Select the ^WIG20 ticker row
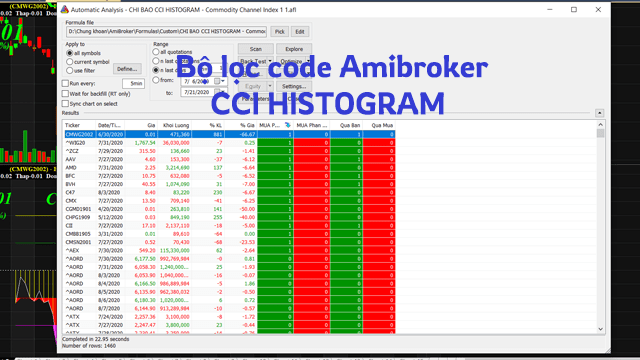Screen dimensions: 640x360 pos(229,143)
